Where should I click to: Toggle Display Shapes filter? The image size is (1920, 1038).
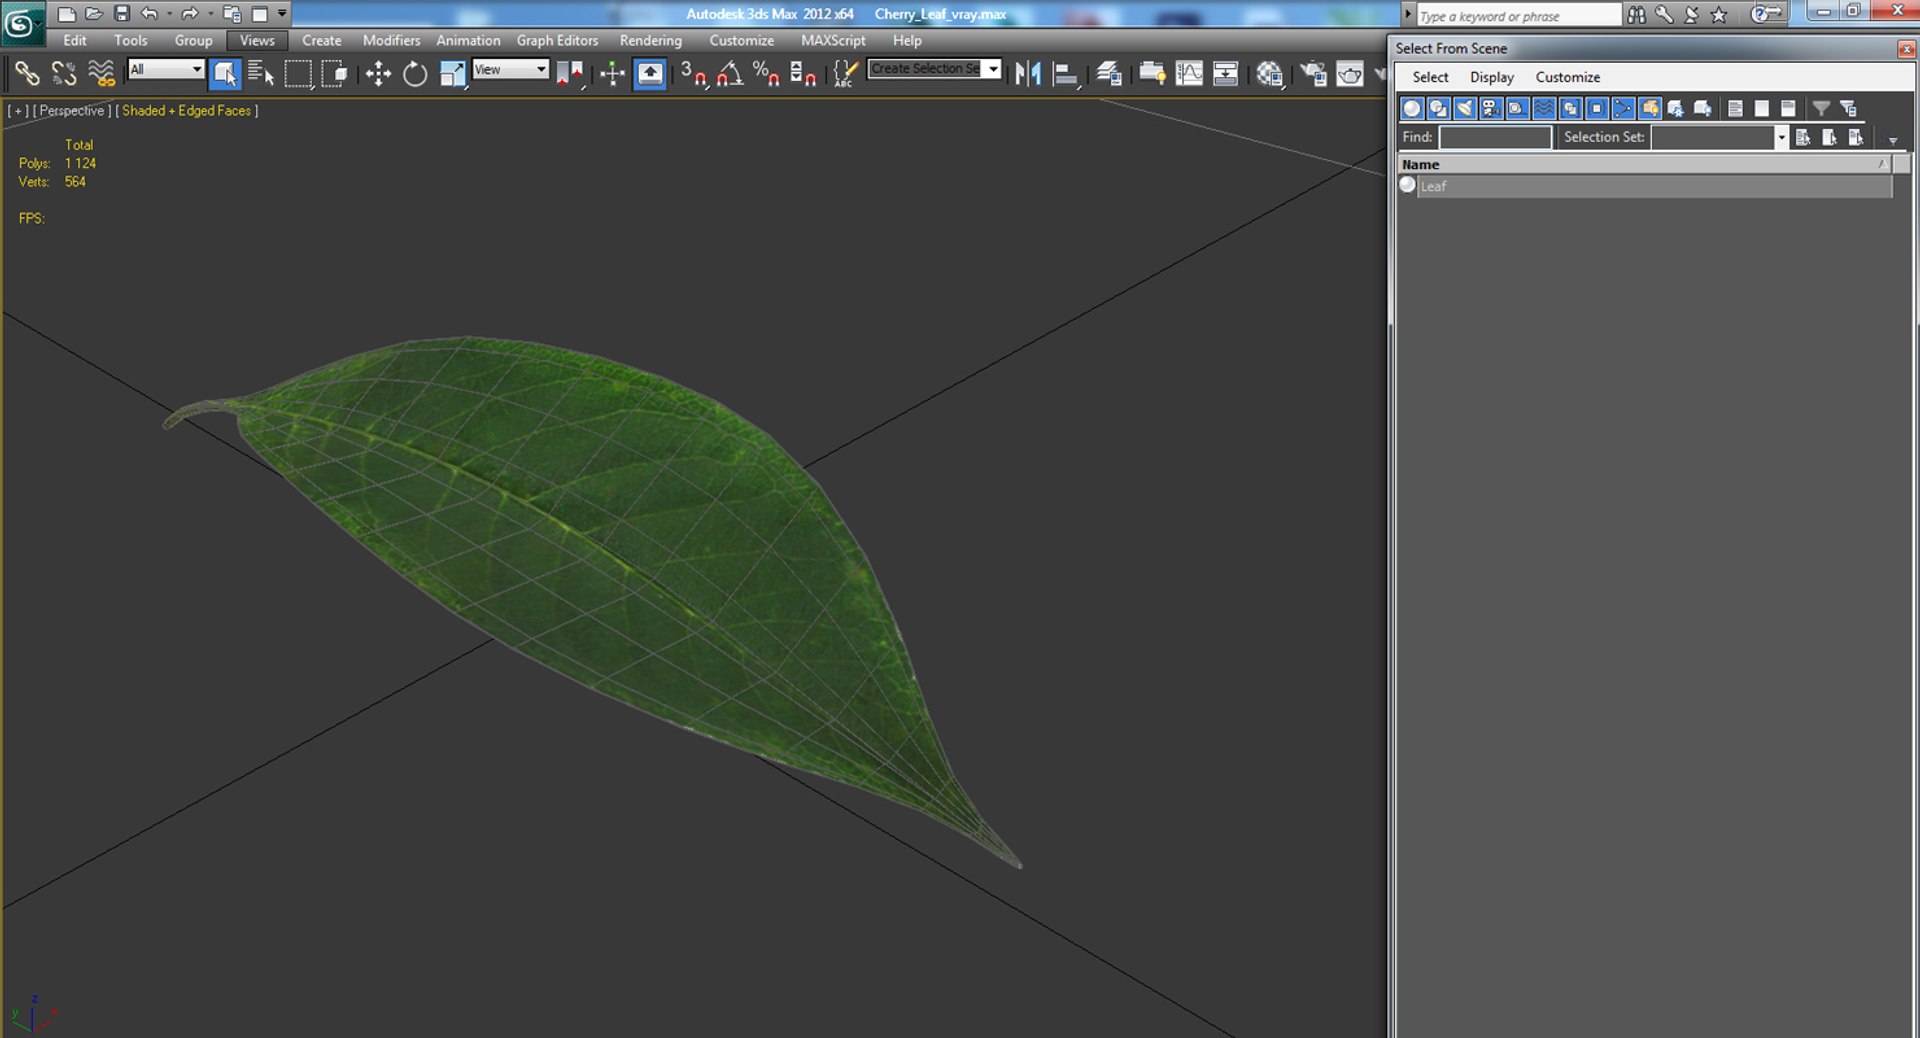pyautogui.click(x=1438, y=108)
